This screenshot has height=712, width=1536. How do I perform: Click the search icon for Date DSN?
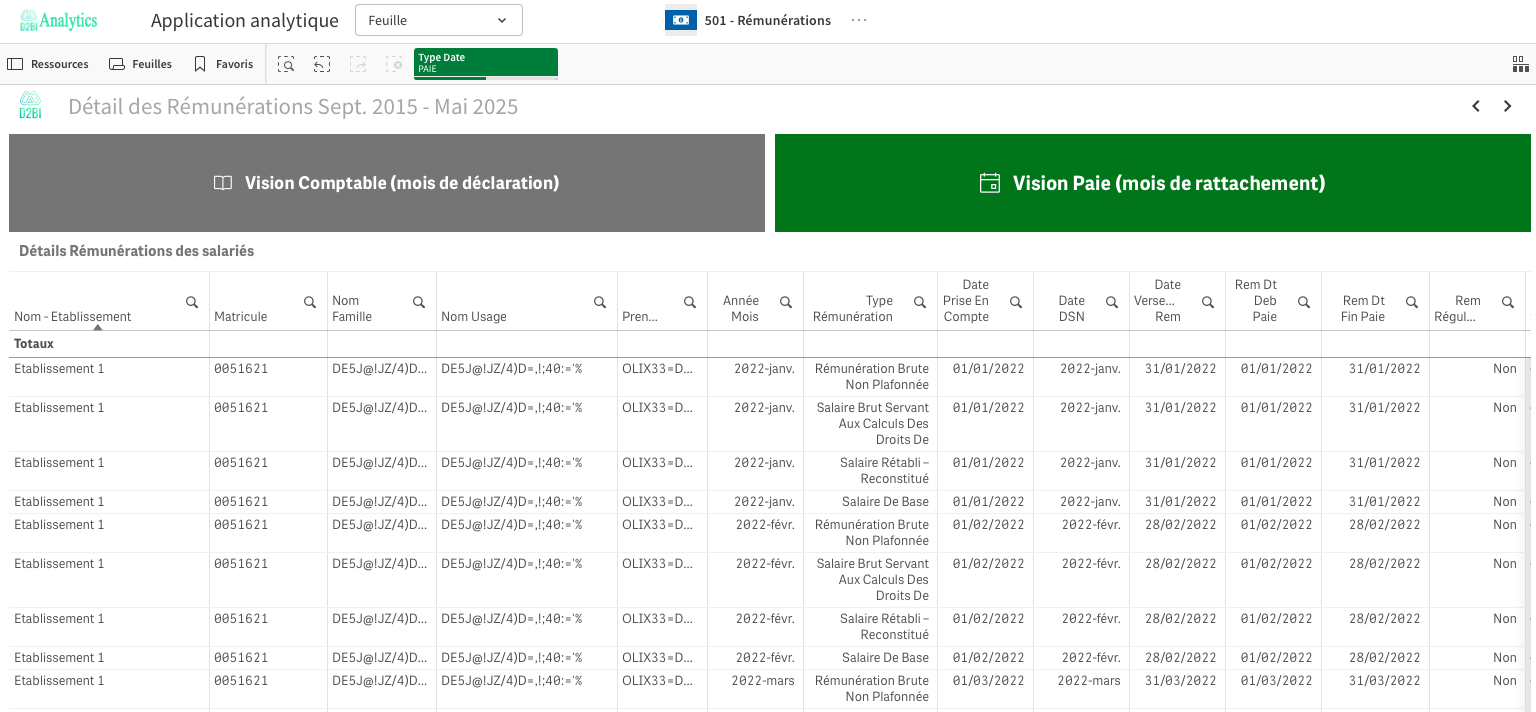pyautogui.click(x=1112, y=302)
